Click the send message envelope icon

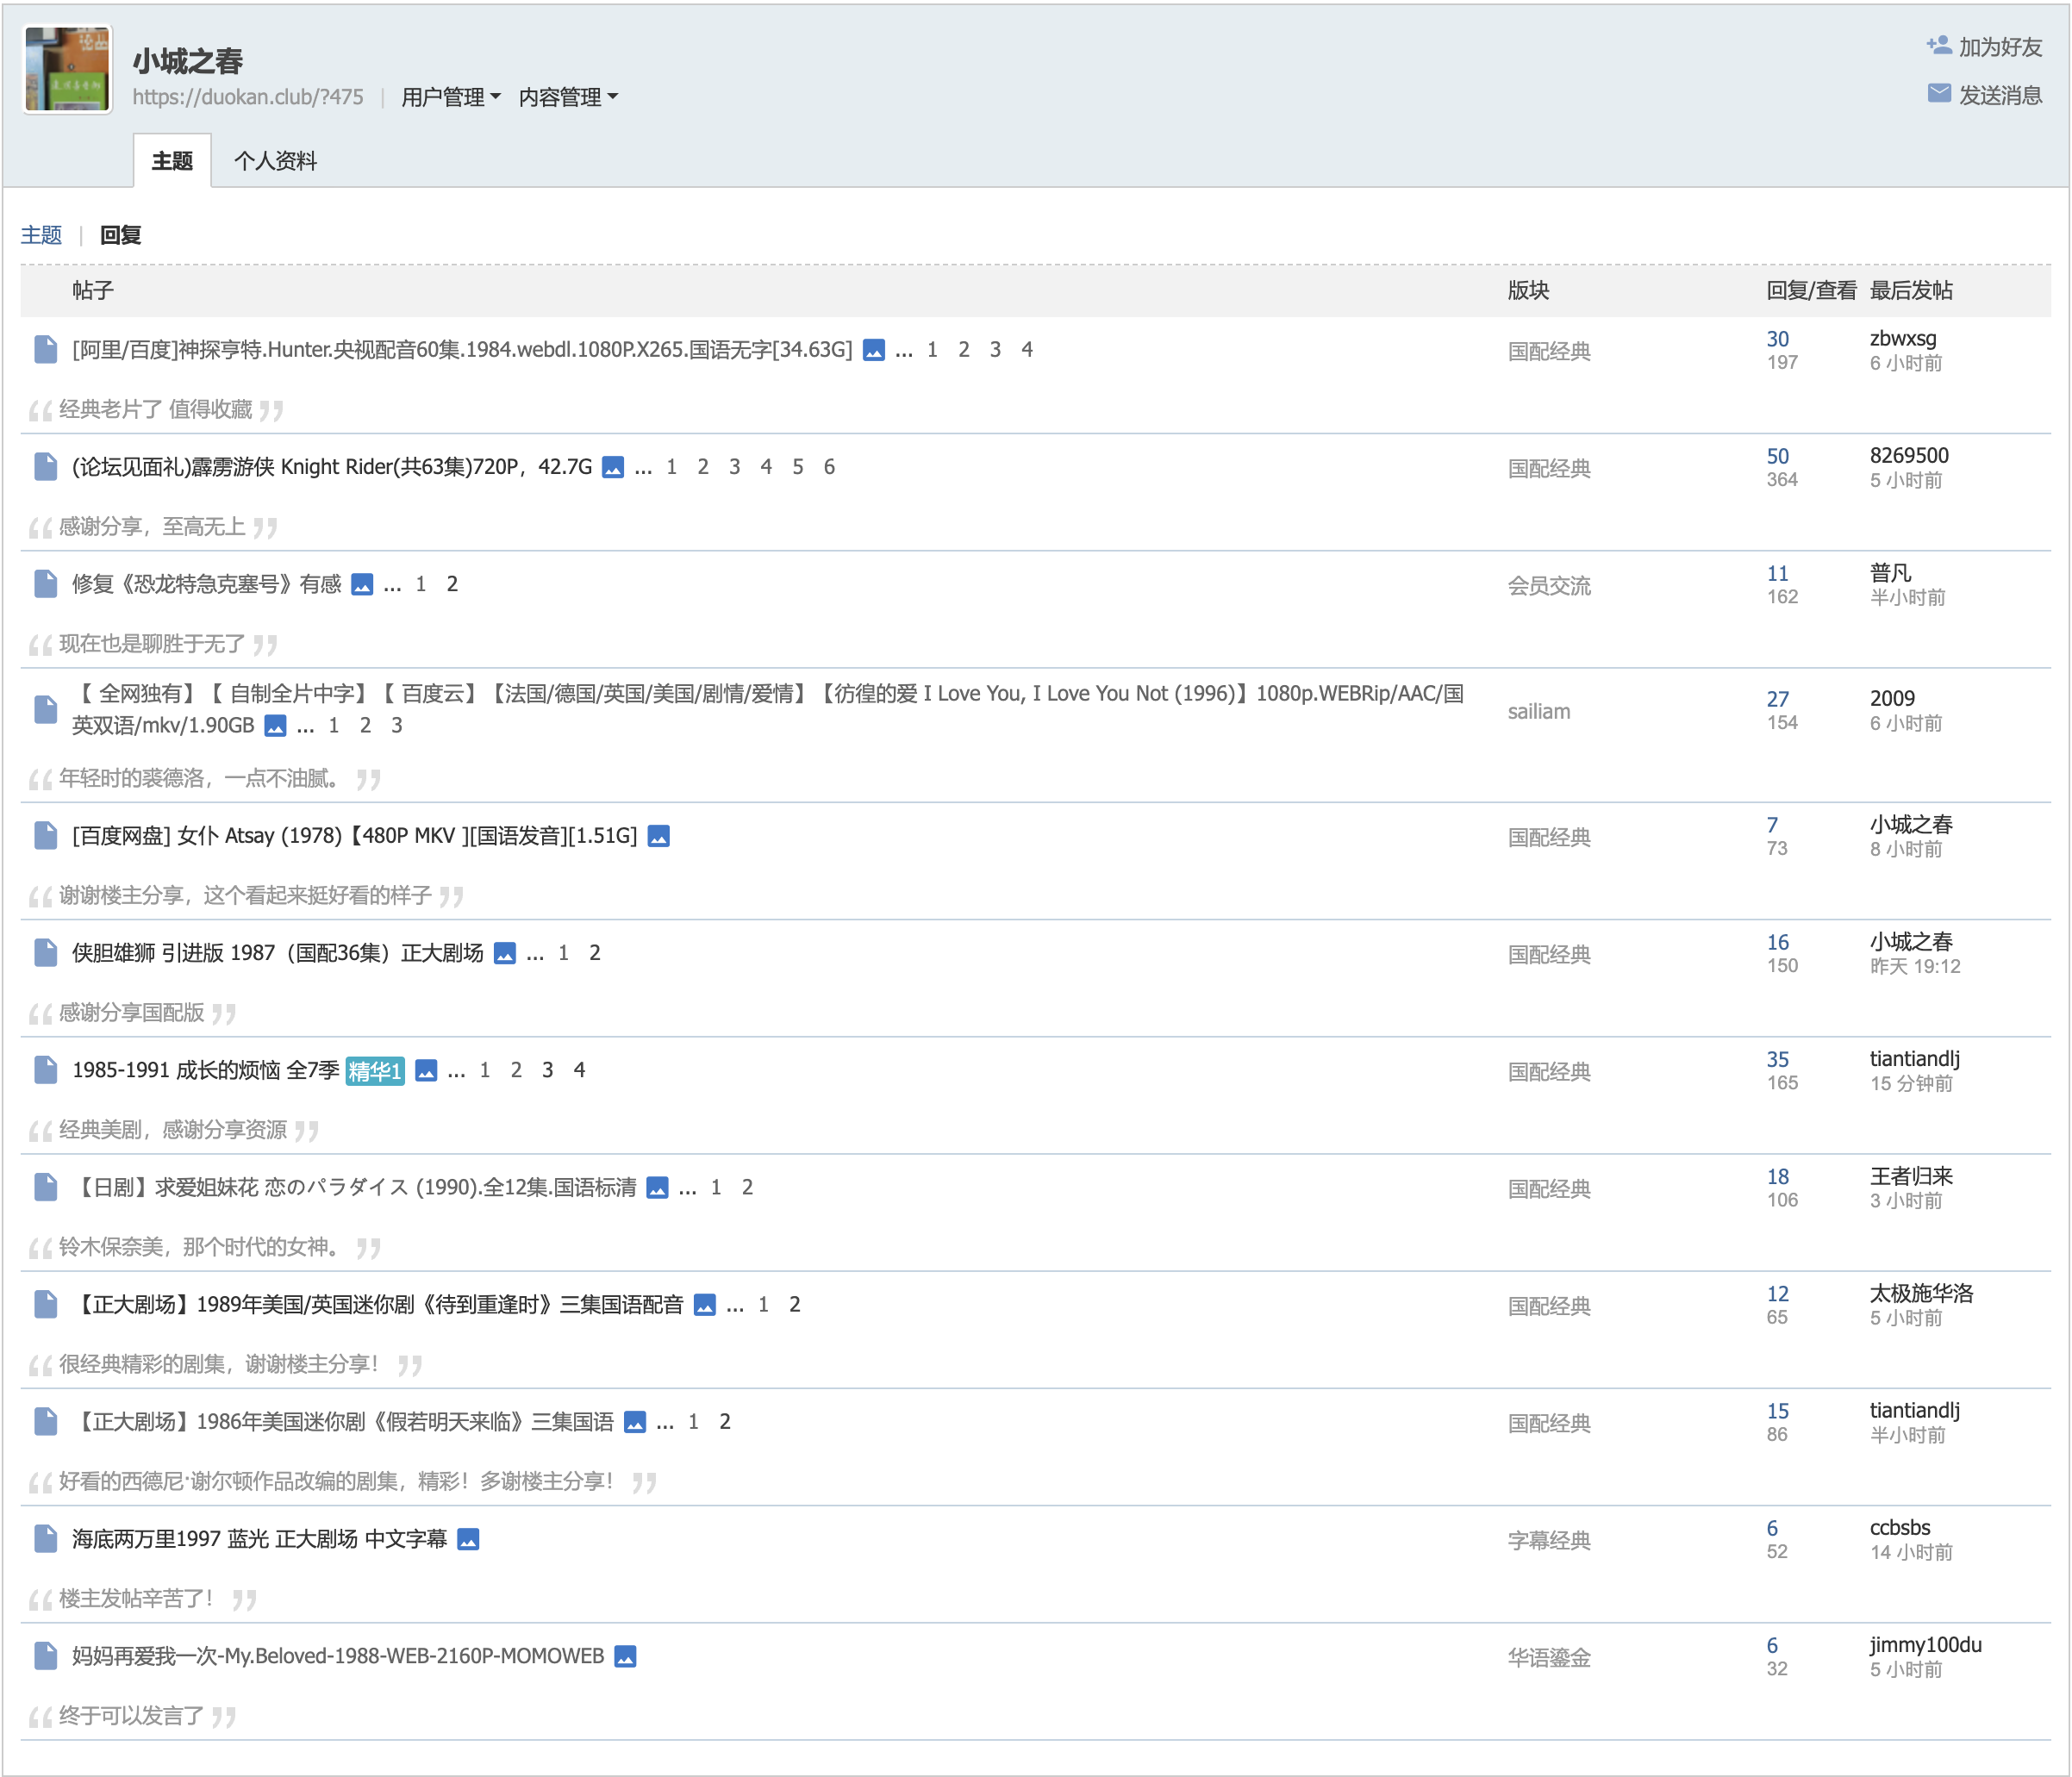tap(1938, 94)
